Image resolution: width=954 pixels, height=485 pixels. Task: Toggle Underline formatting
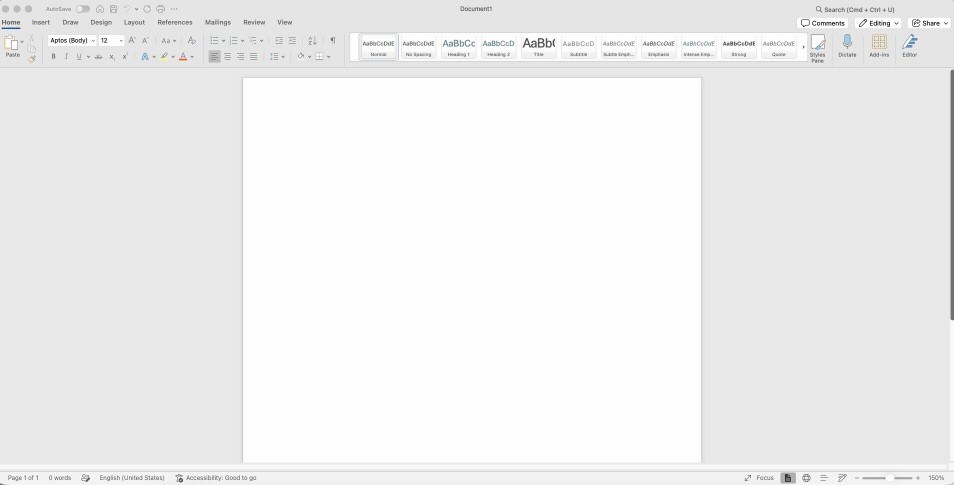pos(78,57)
